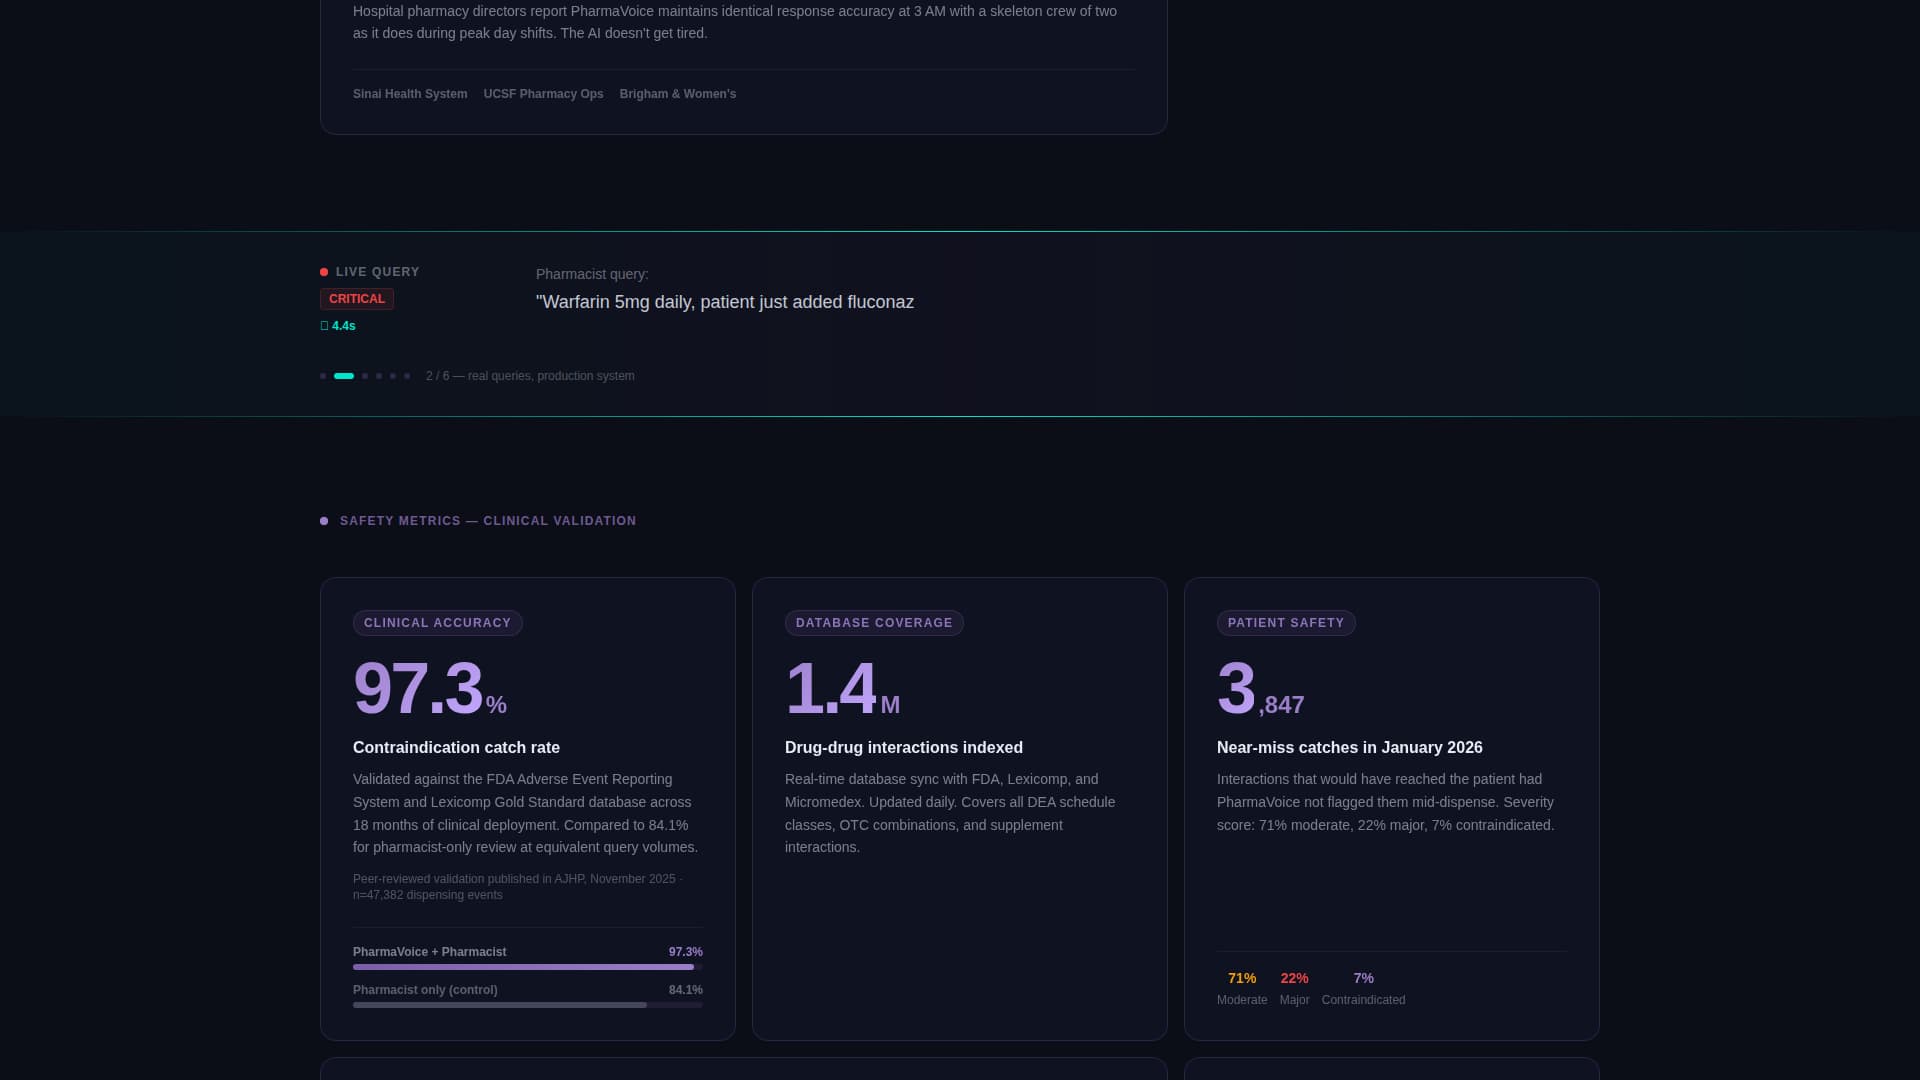1920x1080 pixels.
Task: Click '2 / 6 — real queries, production system'
Action: point(530,376)
